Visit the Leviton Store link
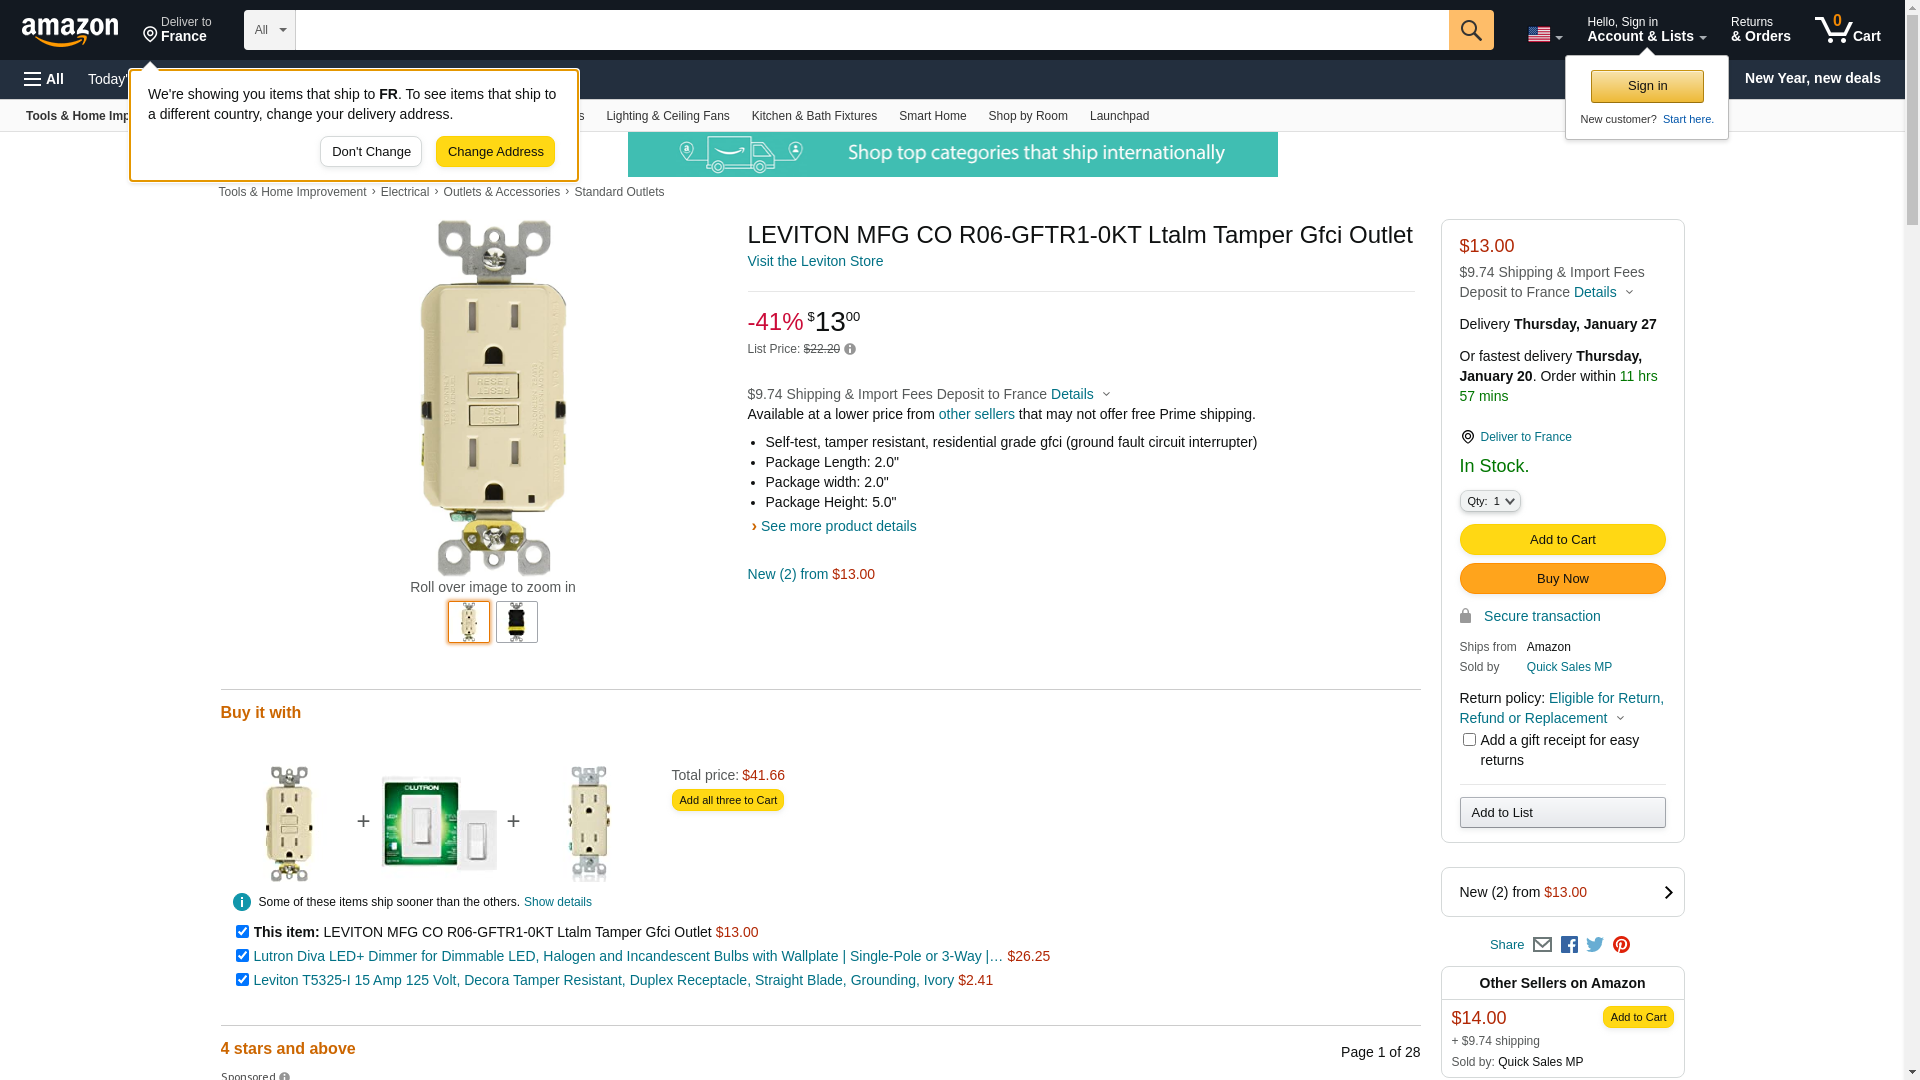The image size is (1920, 1080). pos(815,261)
